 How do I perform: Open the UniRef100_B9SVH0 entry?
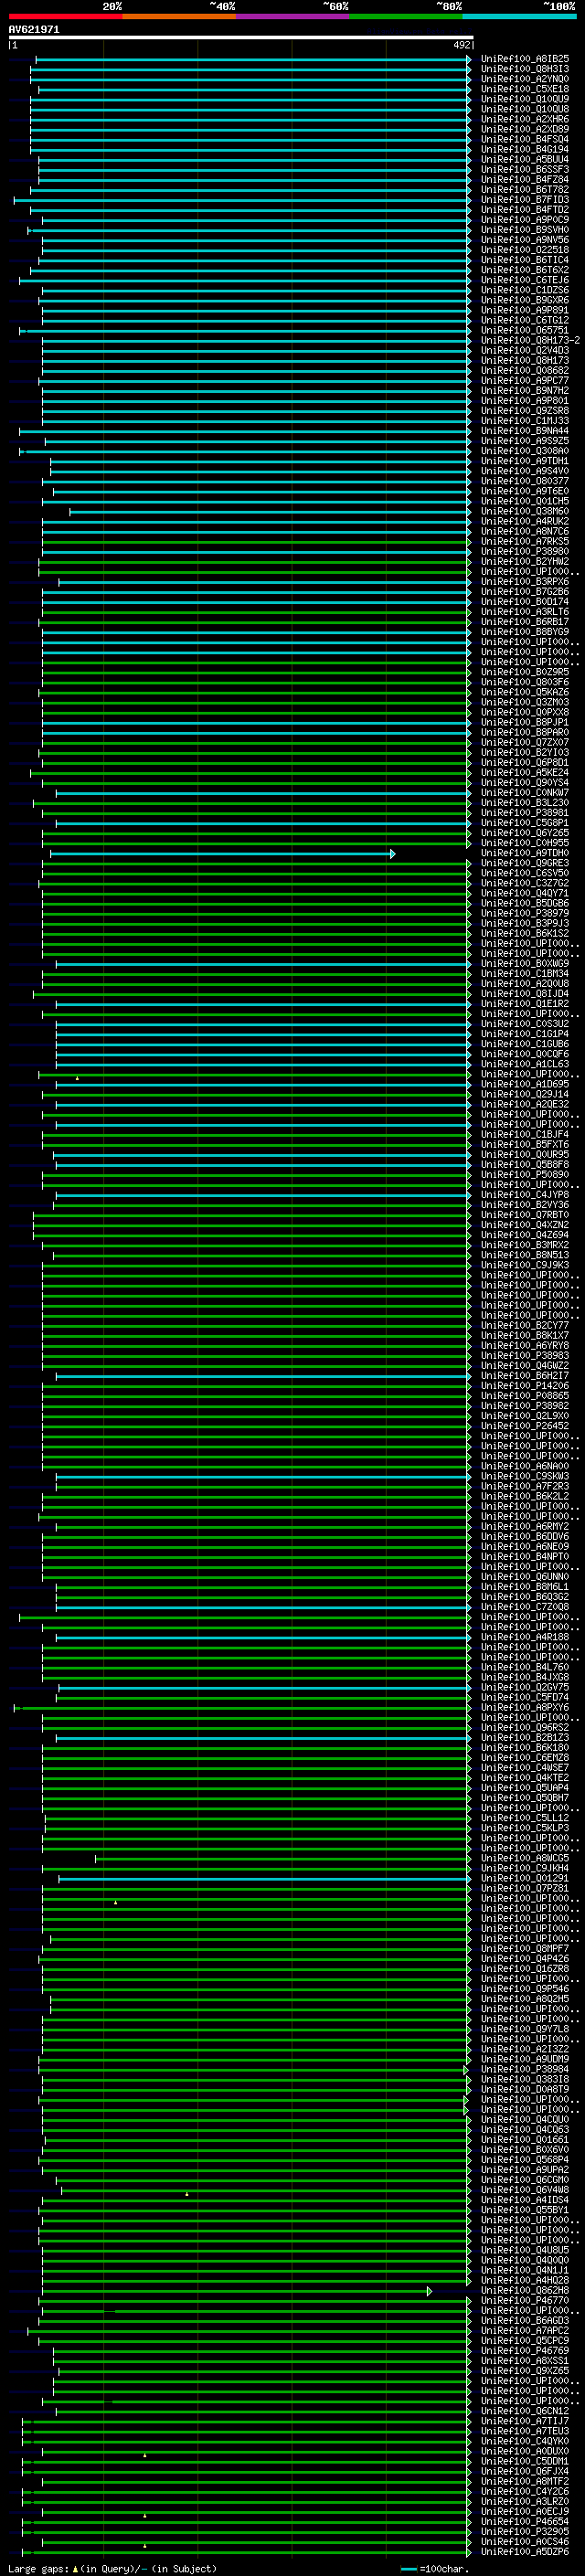pos(524,230)
